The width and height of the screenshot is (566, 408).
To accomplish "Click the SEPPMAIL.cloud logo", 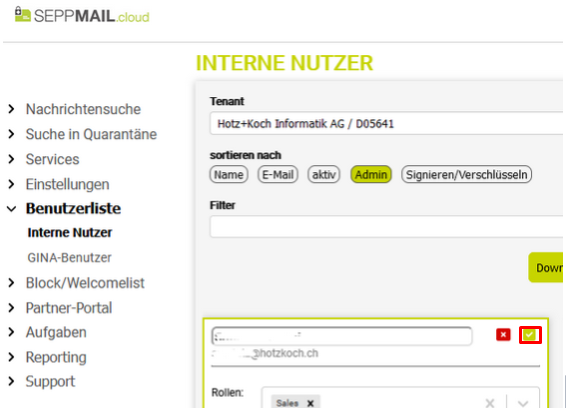I will click(x=82, y=16).
